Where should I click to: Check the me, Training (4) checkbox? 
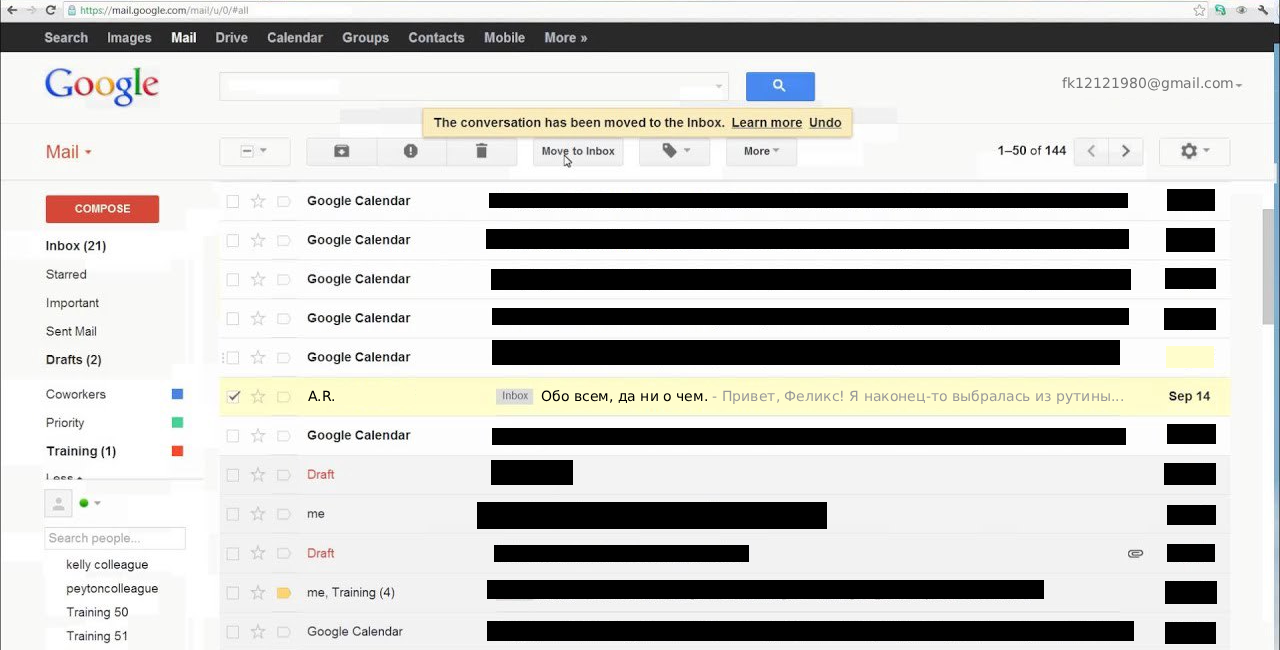pos(233,593)
